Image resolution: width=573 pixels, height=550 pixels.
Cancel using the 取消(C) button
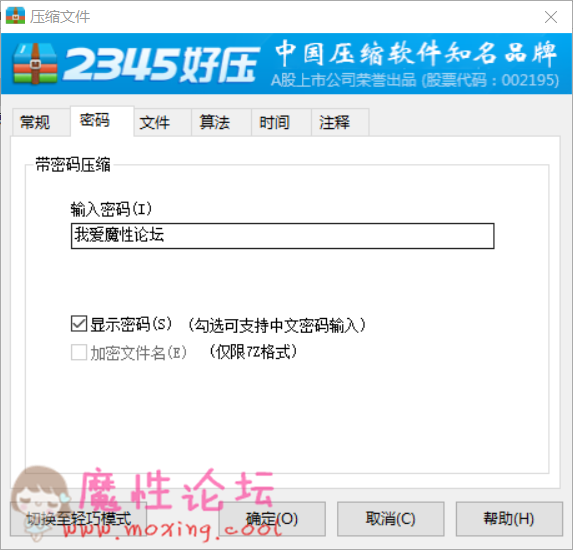(x=390, y=519)
